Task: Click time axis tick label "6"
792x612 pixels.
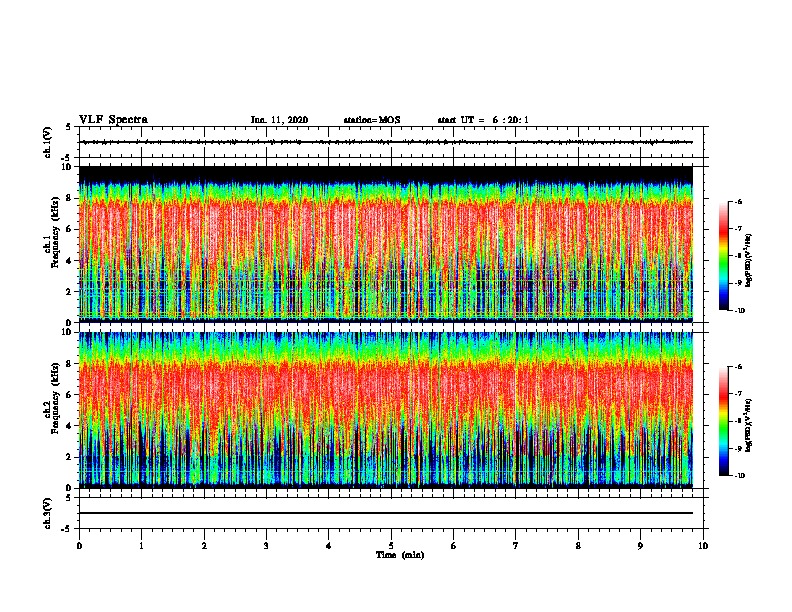Action: click(x=454, y=546)
